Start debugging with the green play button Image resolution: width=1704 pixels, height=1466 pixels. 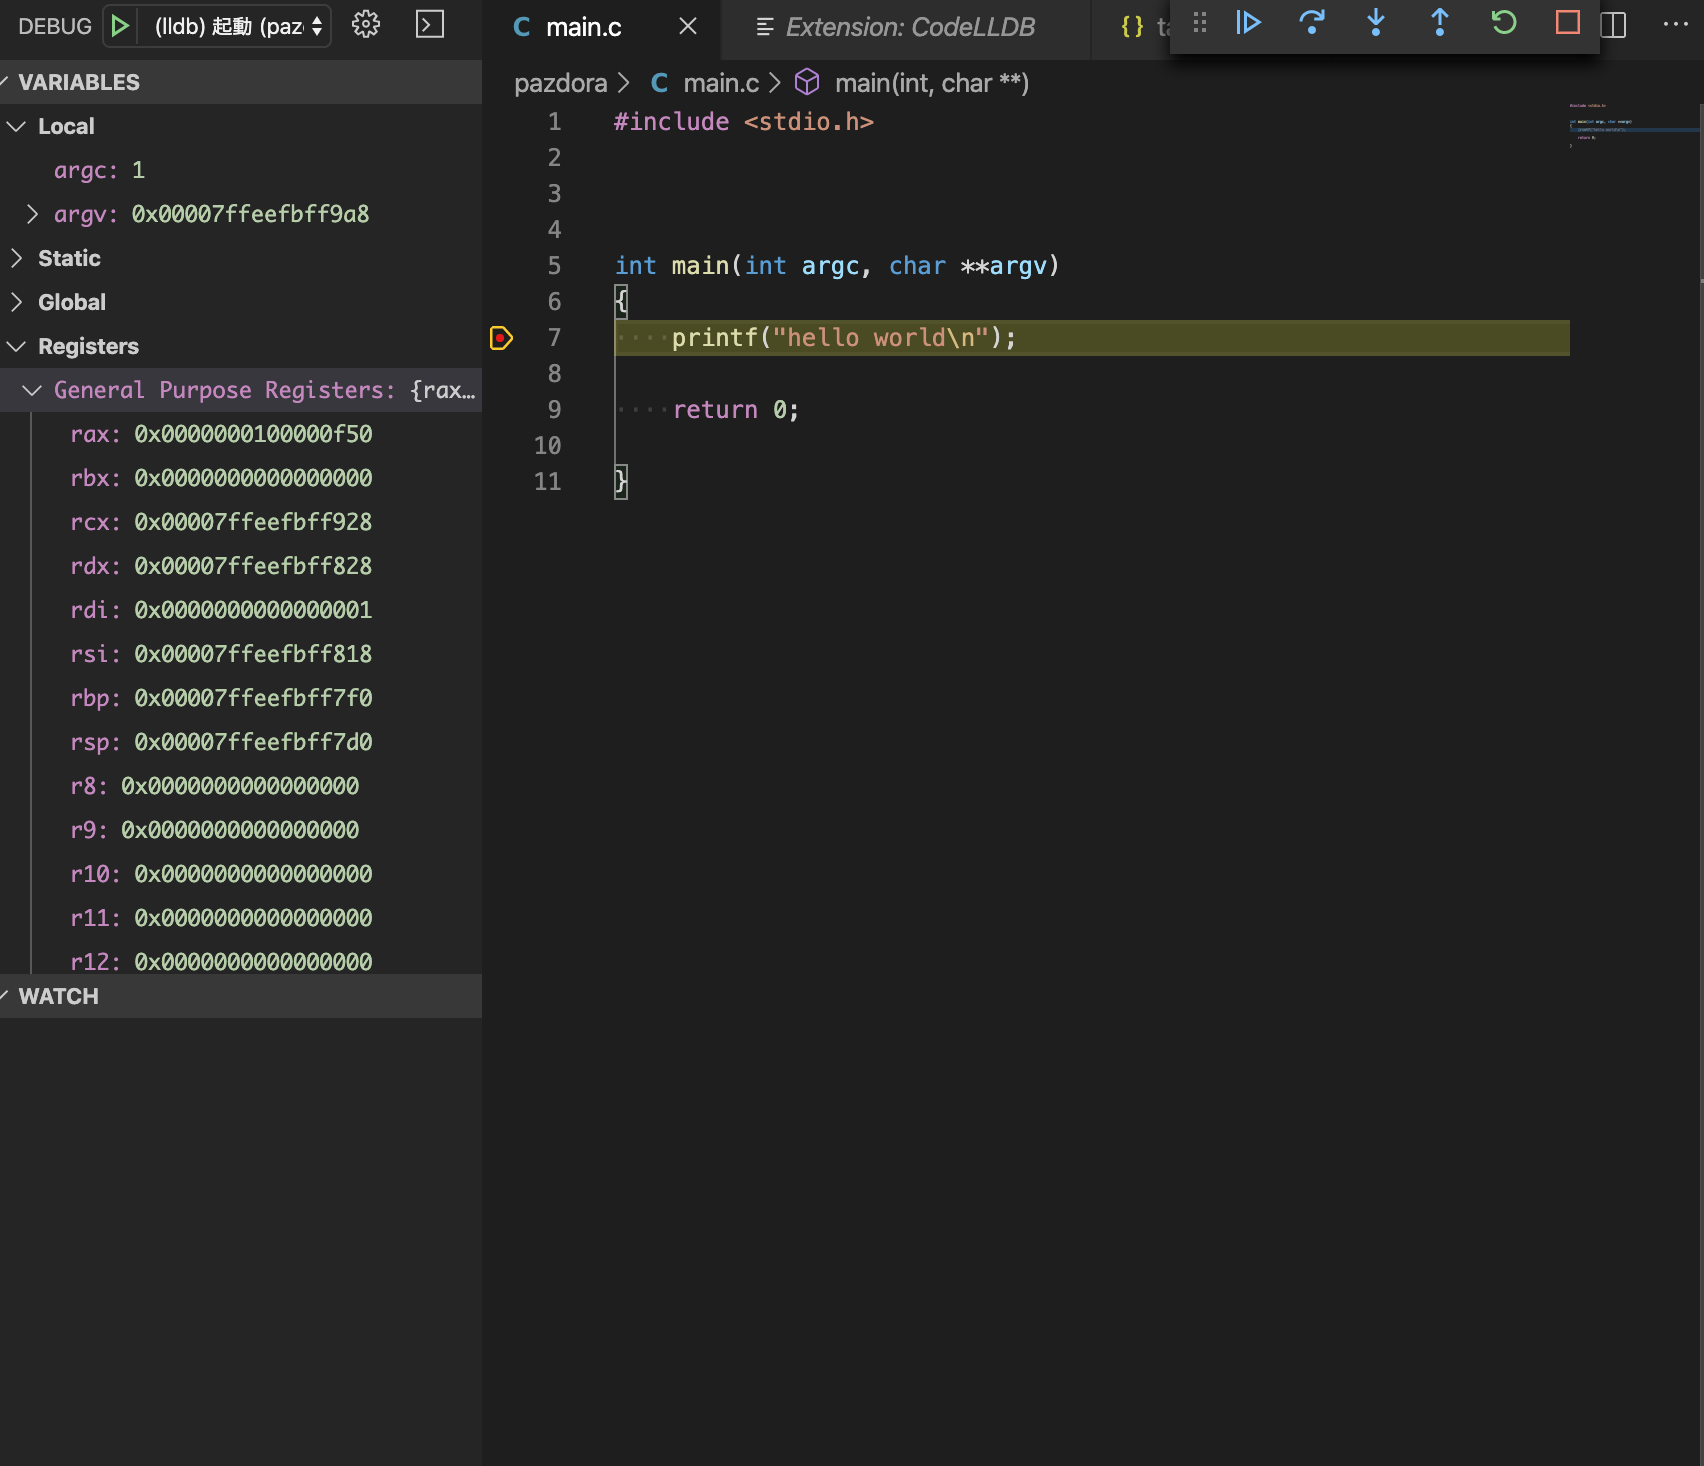click(x=120, y=26)
